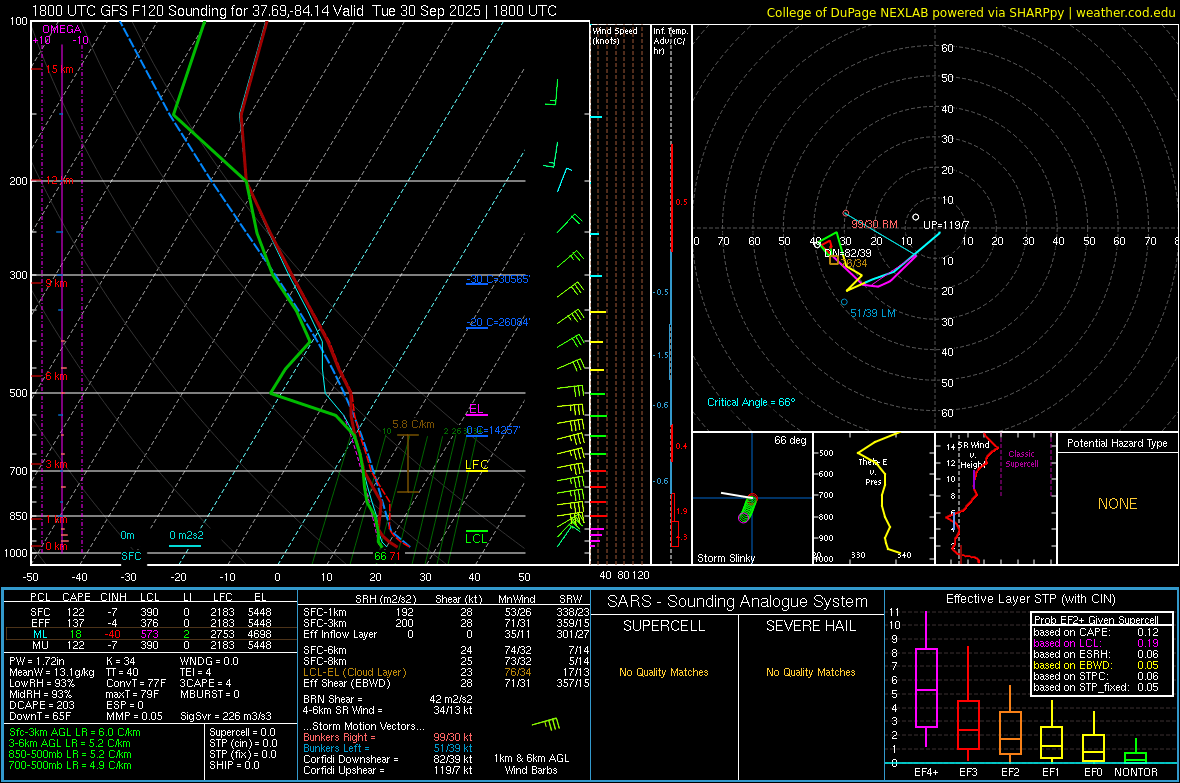Click 'Sfc-3km AGL LR = 6.0 C/km' row
1180x783 pixels.
pyautogui.click(x=75, y=732)
